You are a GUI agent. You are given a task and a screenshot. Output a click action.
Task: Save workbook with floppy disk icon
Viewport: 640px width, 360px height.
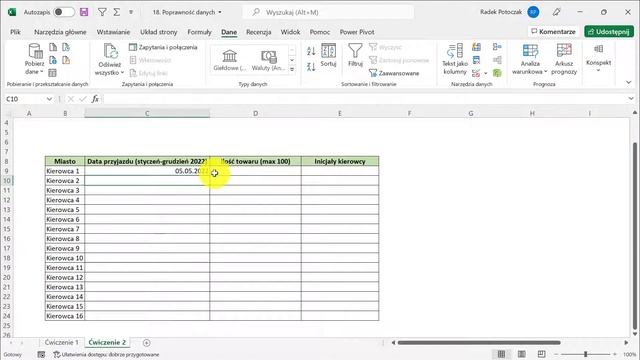coord(84,12)
